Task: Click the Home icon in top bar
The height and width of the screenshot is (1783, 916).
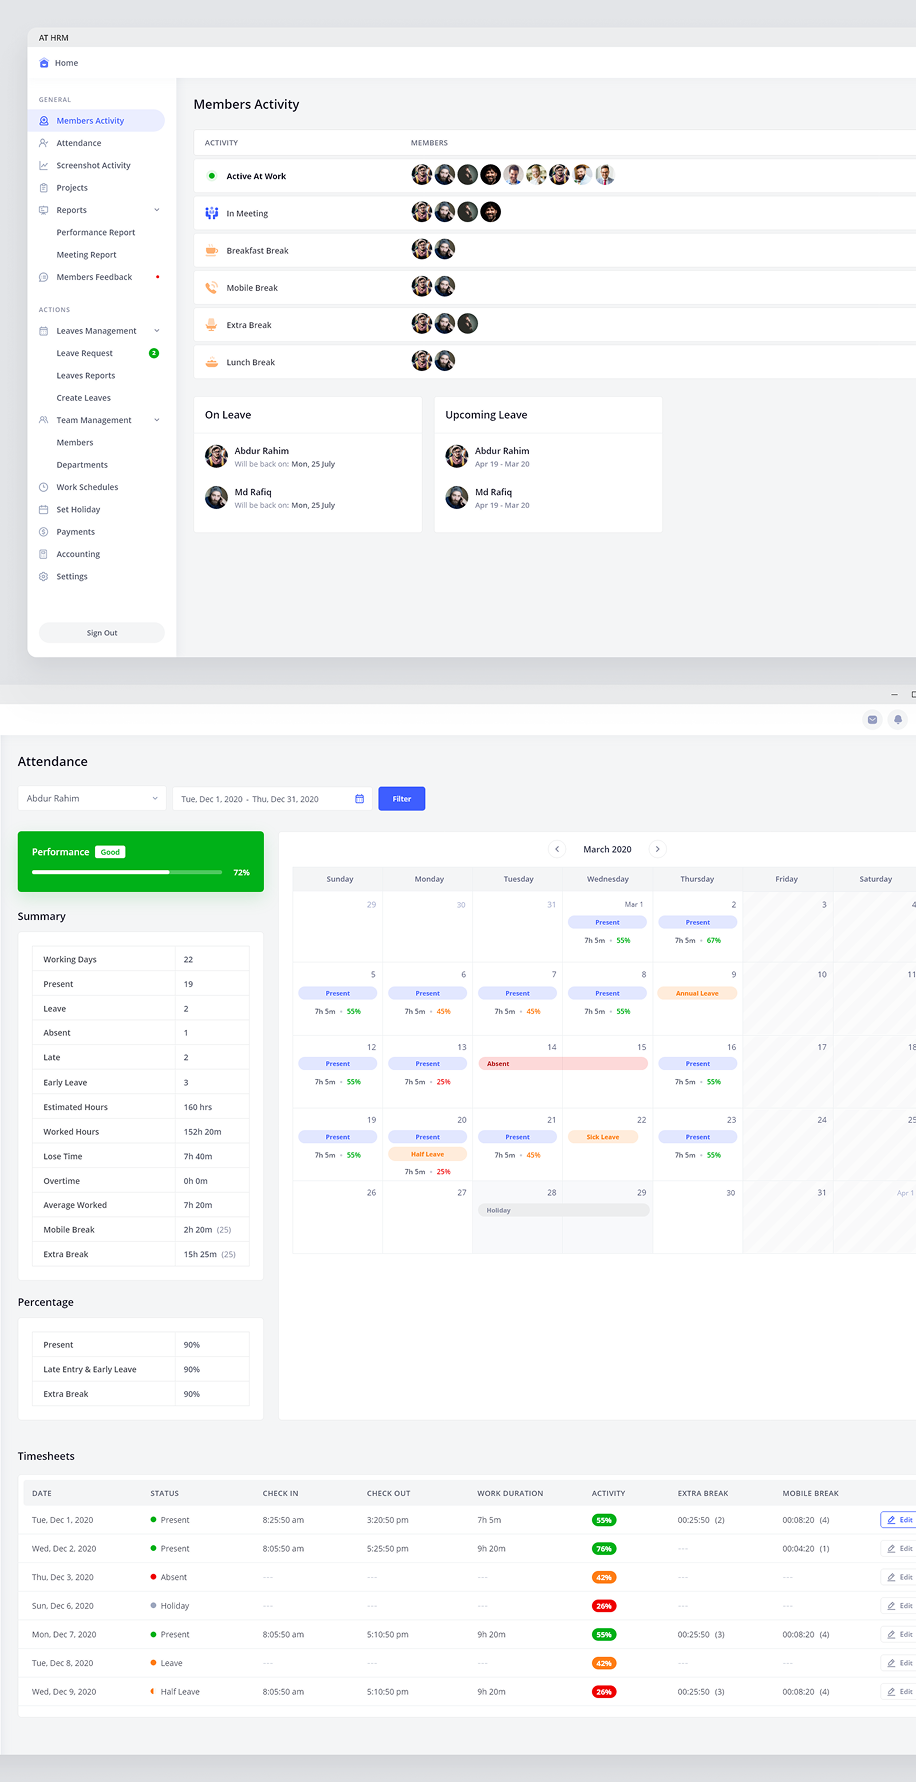Action: [44, 63]
